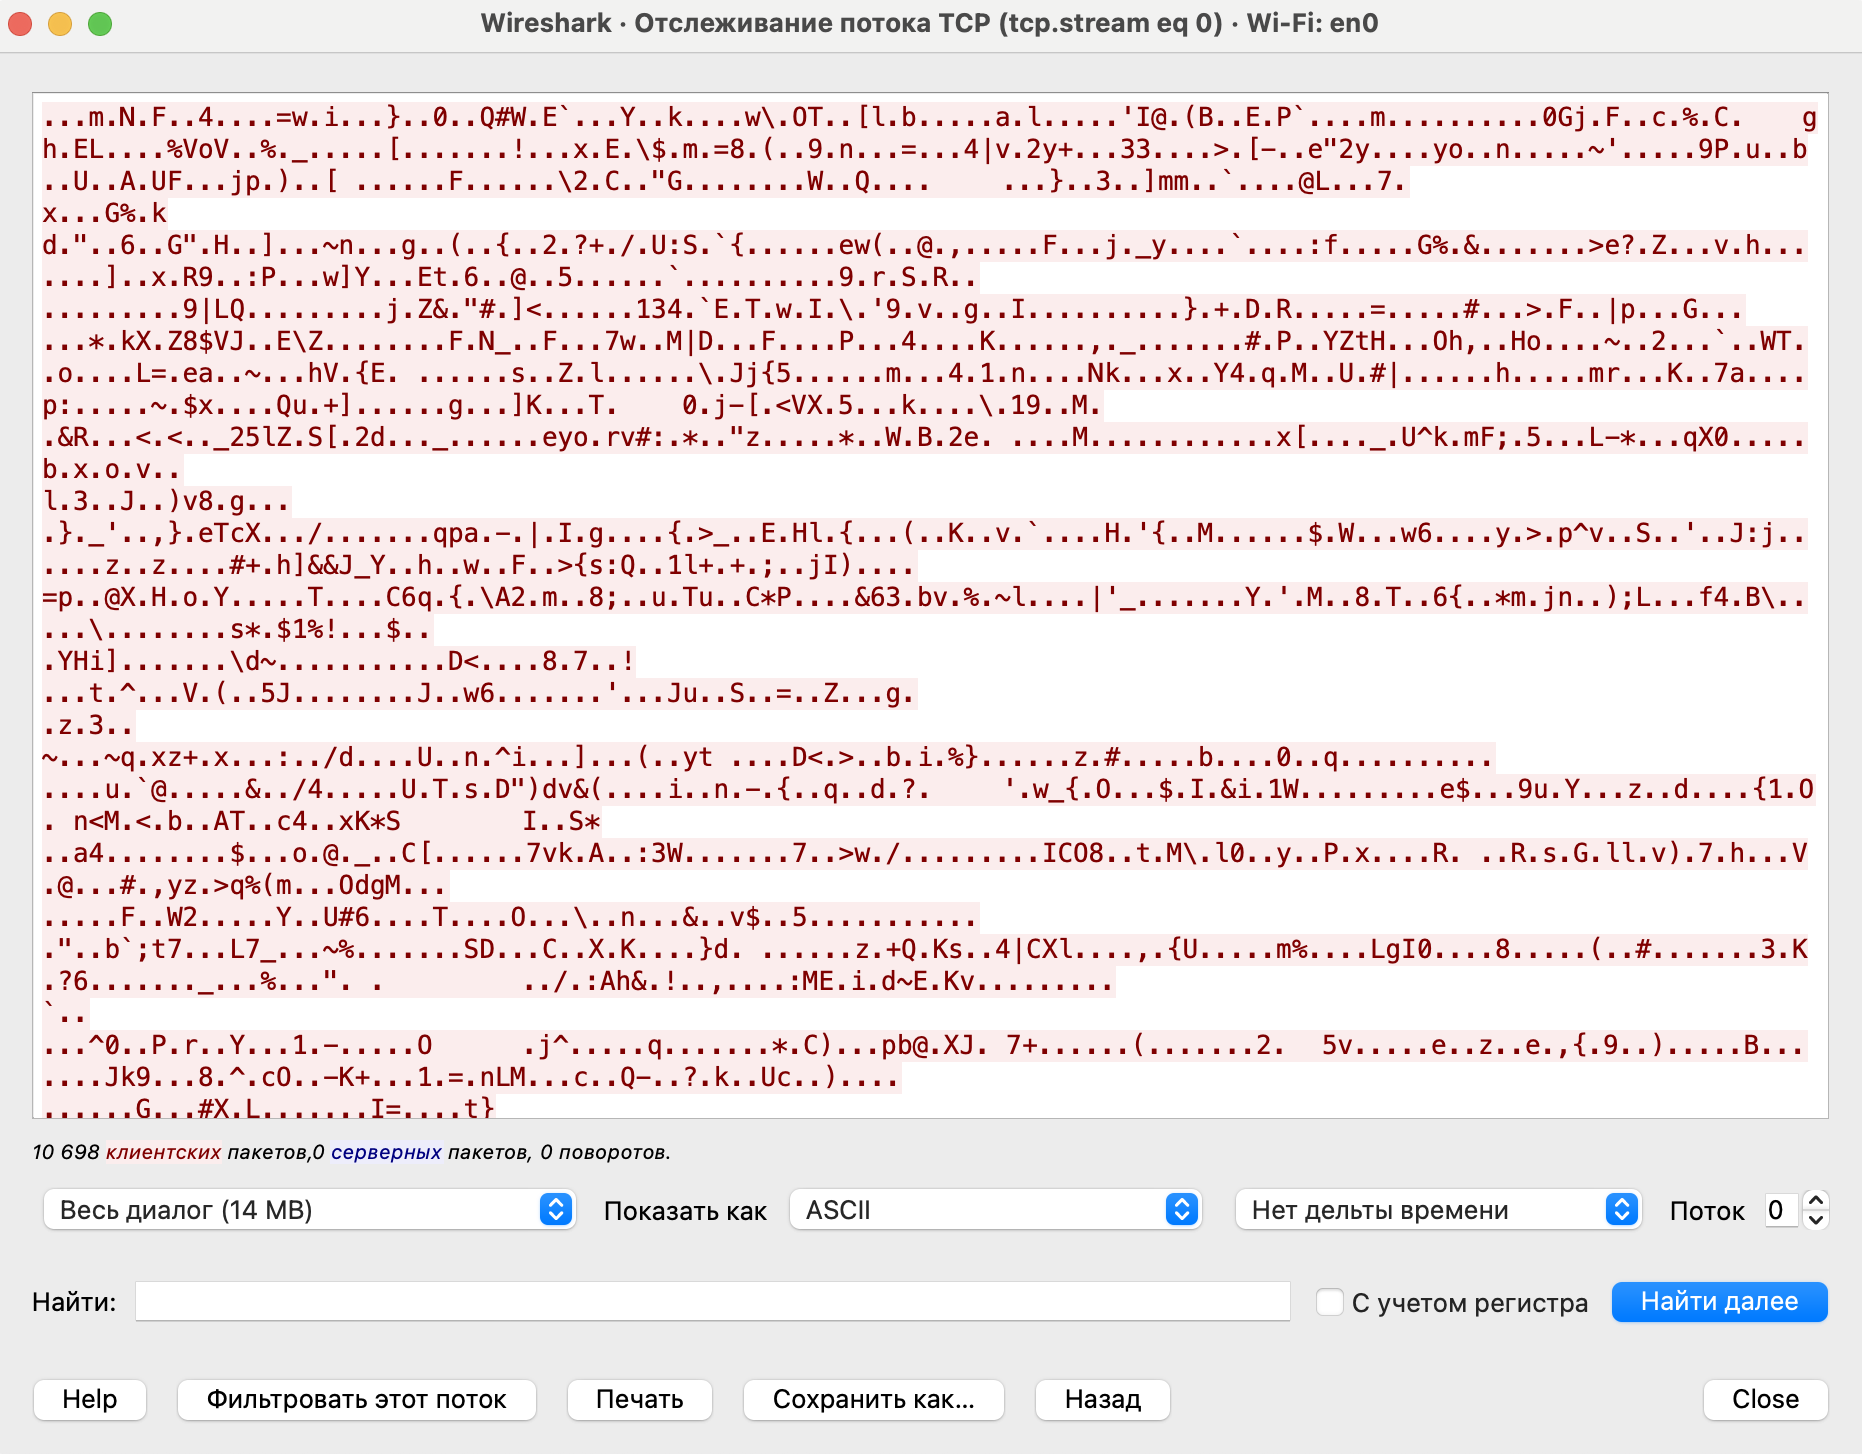Viewport: 1862px width, 1454px height.
Task: Click the red 'клиентских' packets label
Action: [163, 1152]
